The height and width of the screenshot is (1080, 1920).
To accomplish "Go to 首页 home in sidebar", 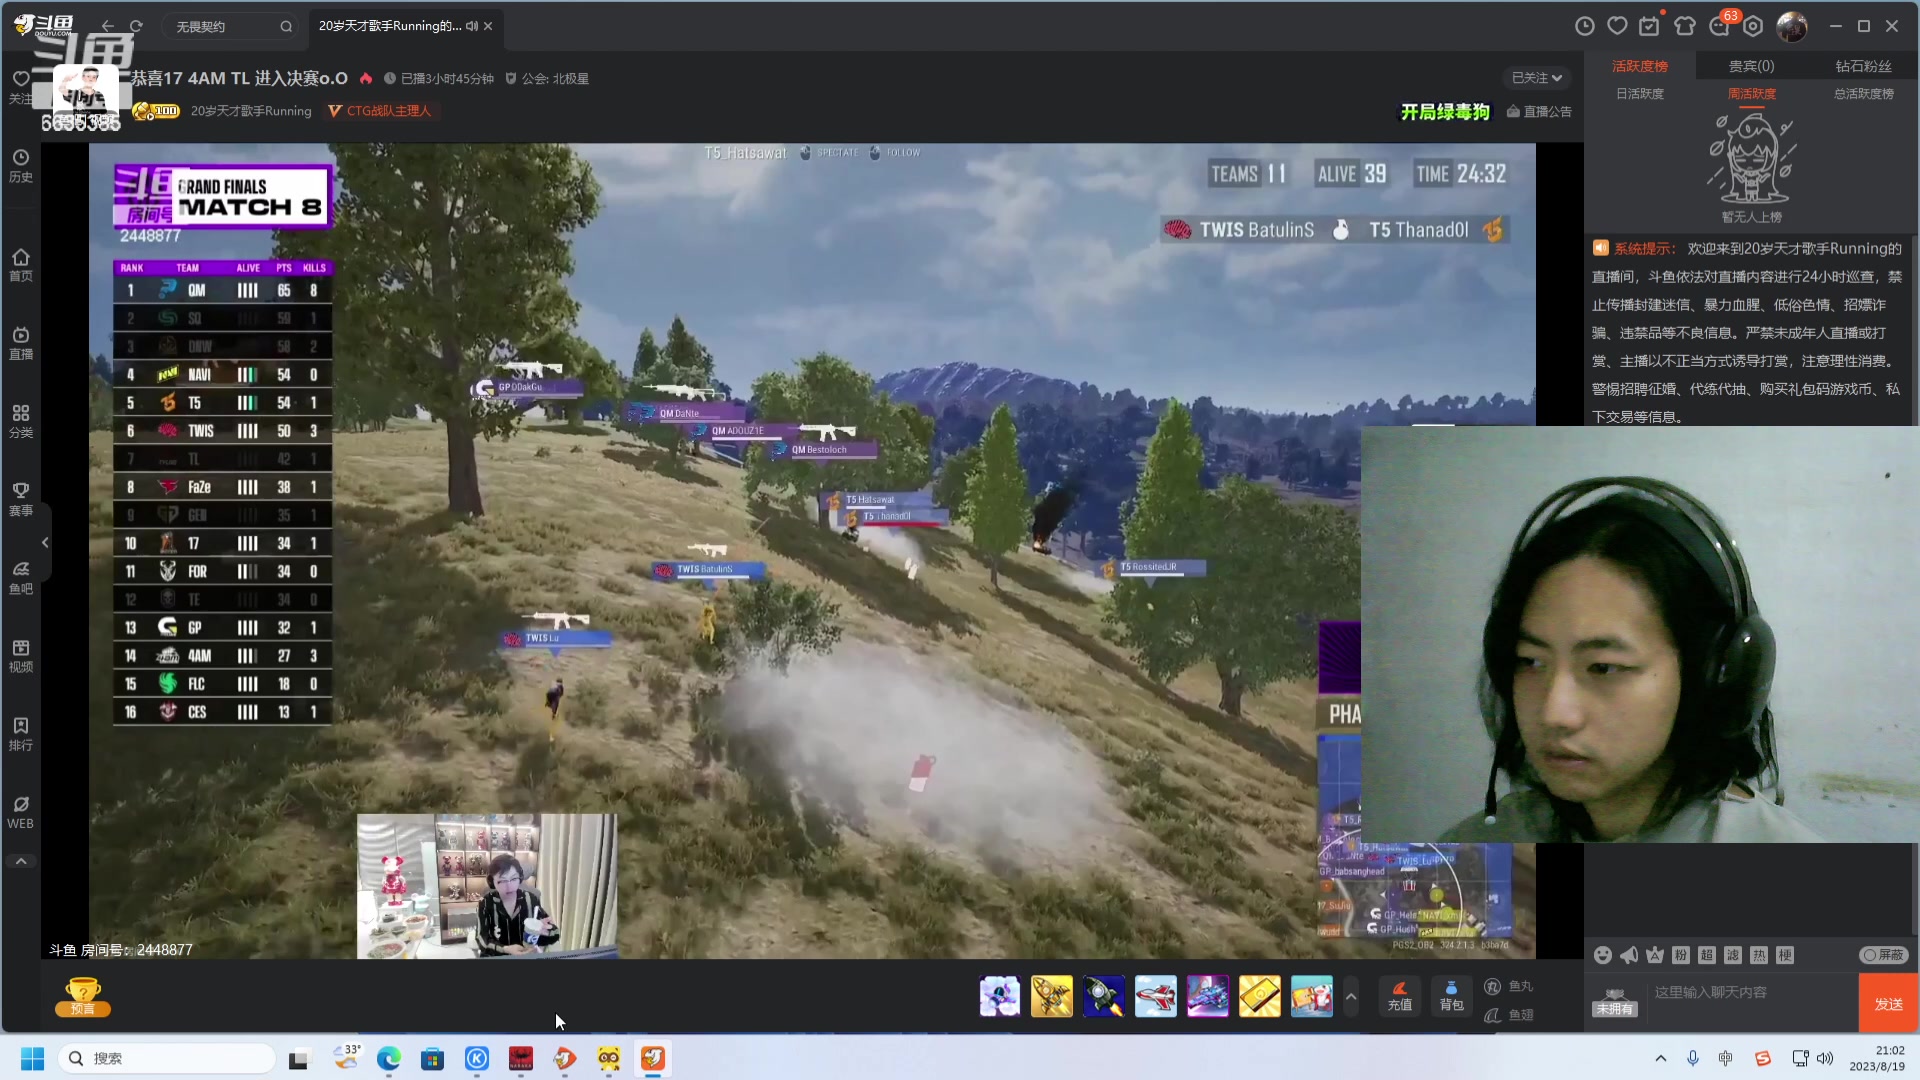I will click(x=21, y=265).
